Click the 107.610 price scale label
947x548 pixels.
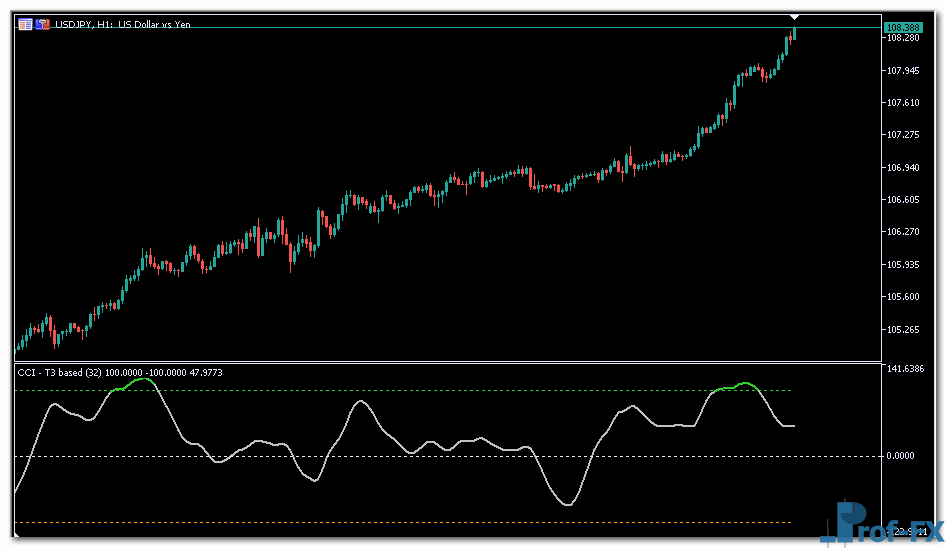point(903,103)
